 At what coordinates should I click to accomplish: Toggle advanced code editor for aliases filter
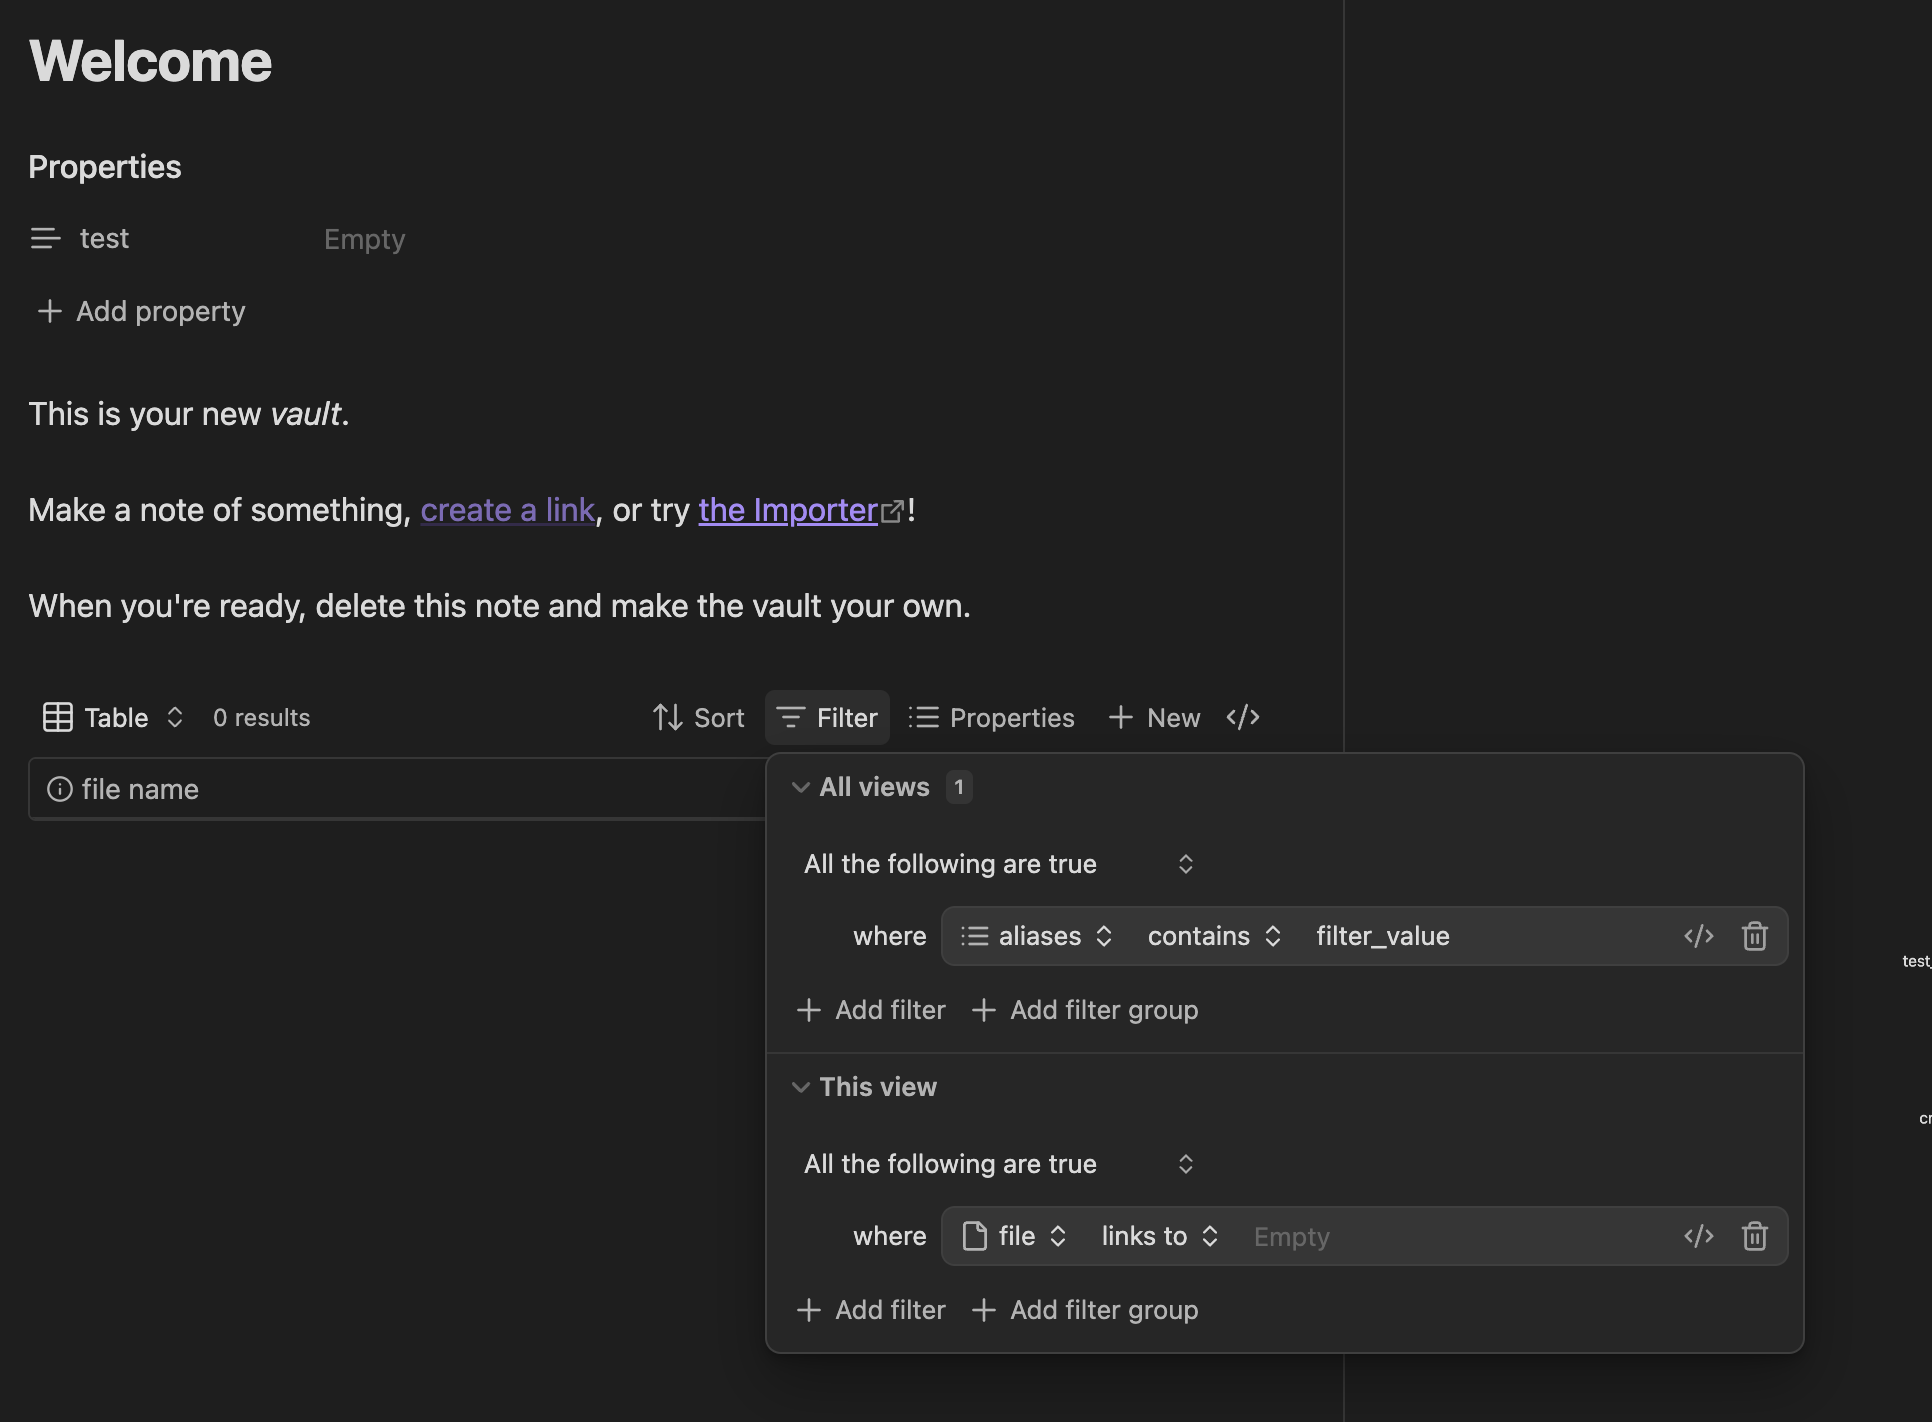1698,936
